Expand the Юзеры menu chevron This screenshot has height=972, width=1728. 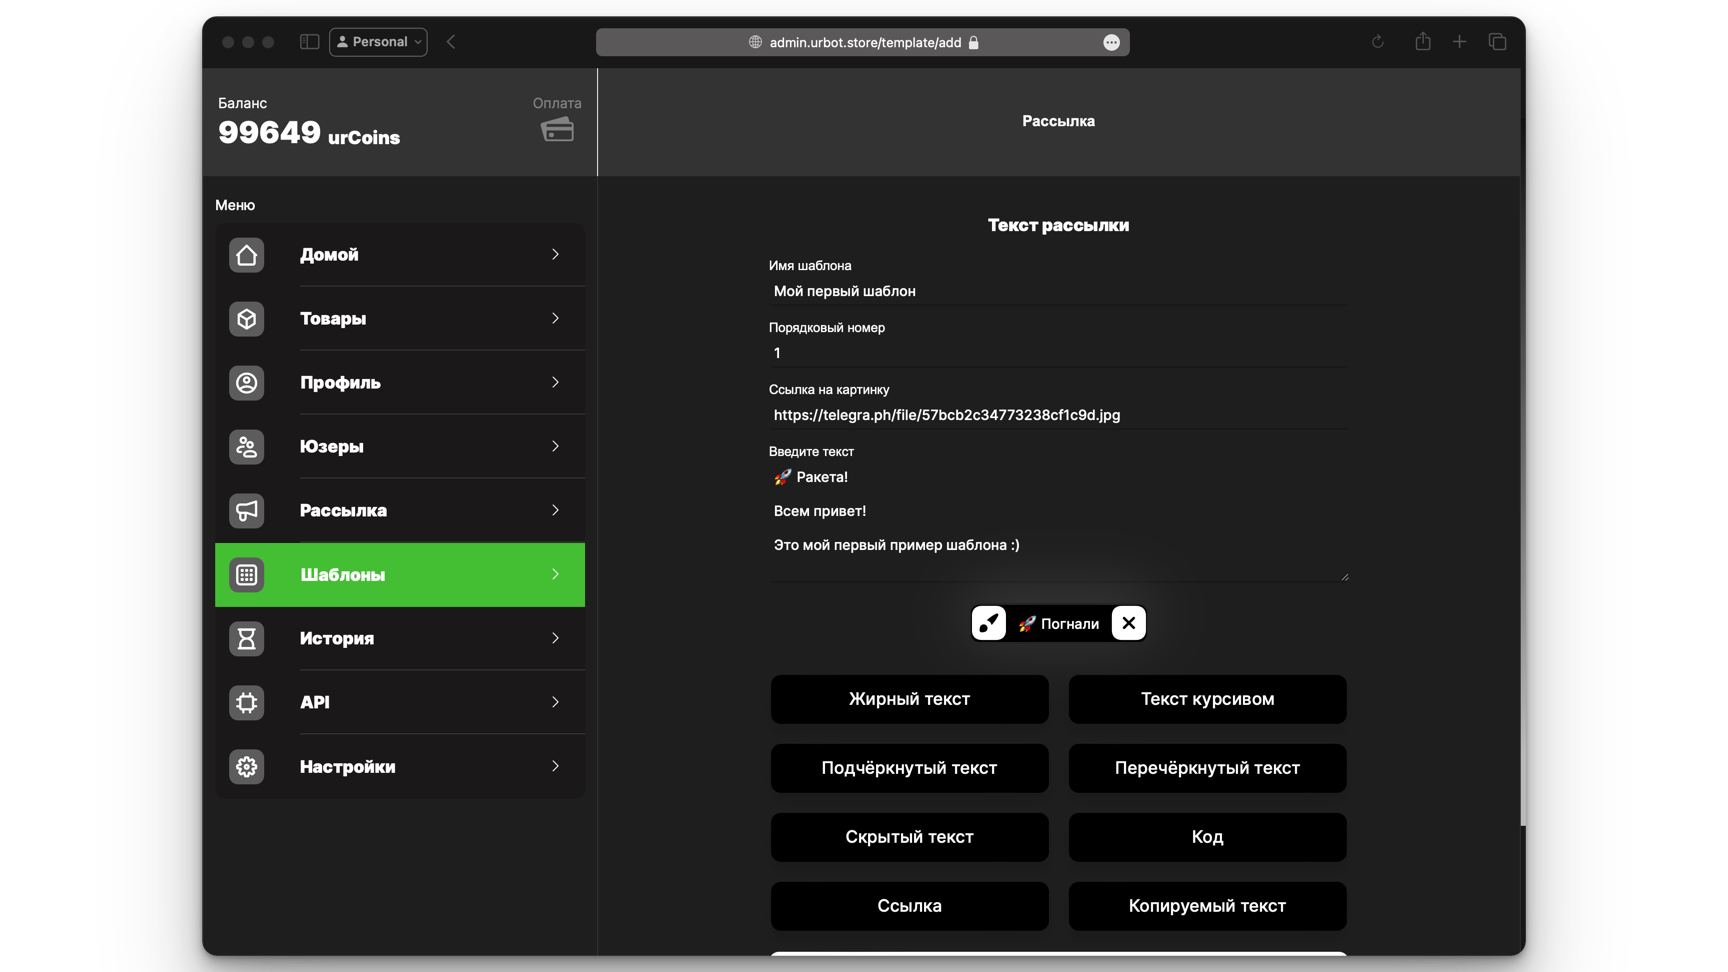(555, 447)
